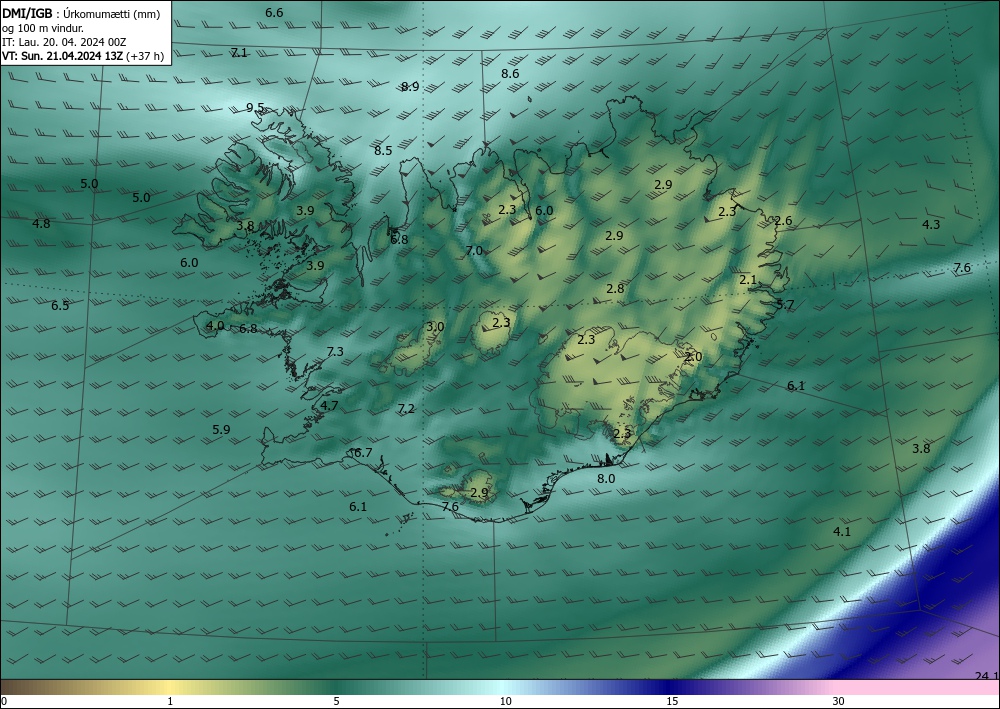Click the init time 'IT: Lau. 20. 04. 2024 00Z'
Image resolution: width=1000 pixels, height=709 pixels.
tap(64, 42)
